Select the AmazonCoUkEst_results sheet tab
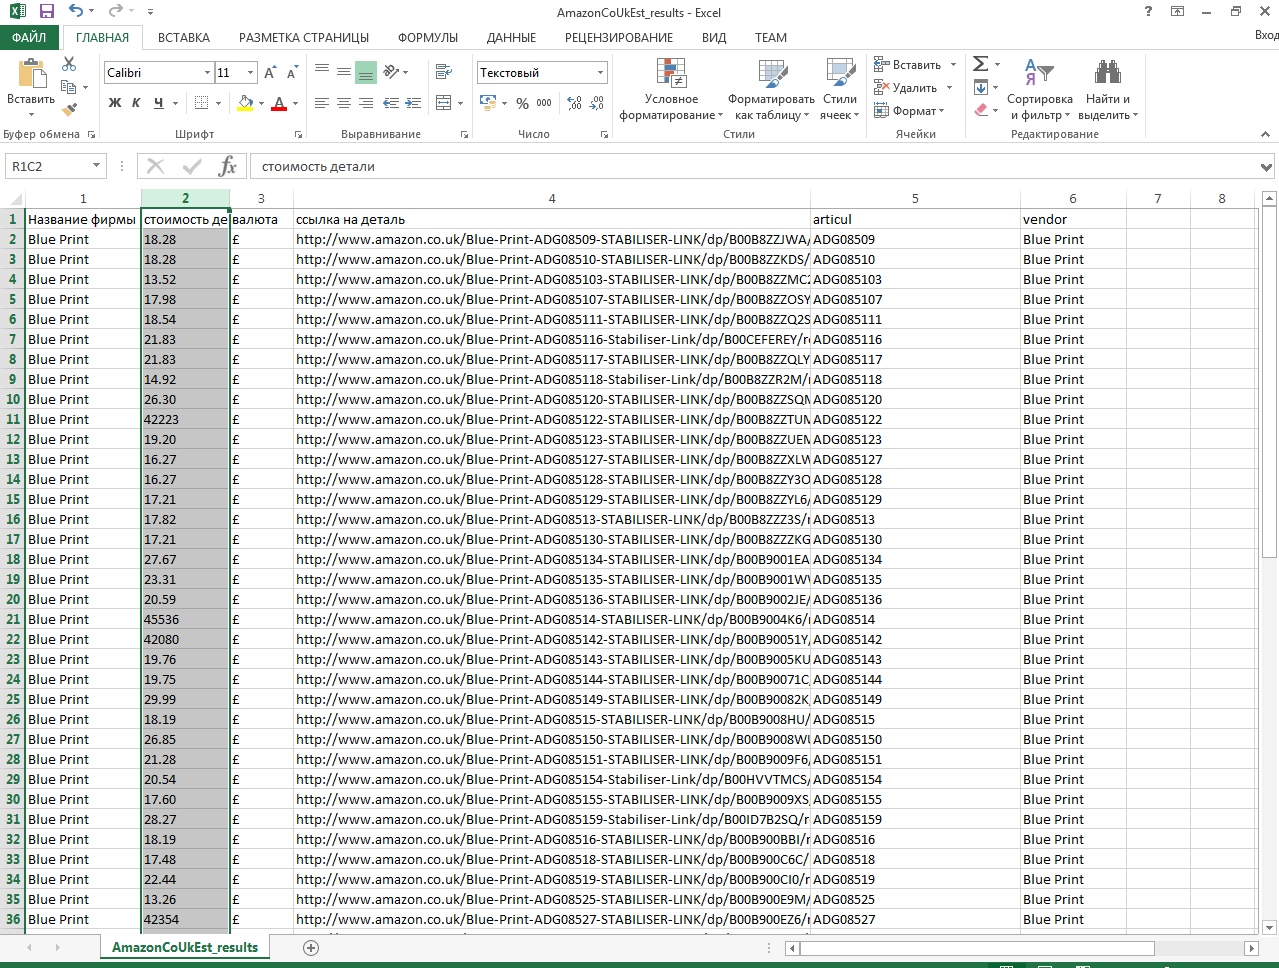 point(185,947)
